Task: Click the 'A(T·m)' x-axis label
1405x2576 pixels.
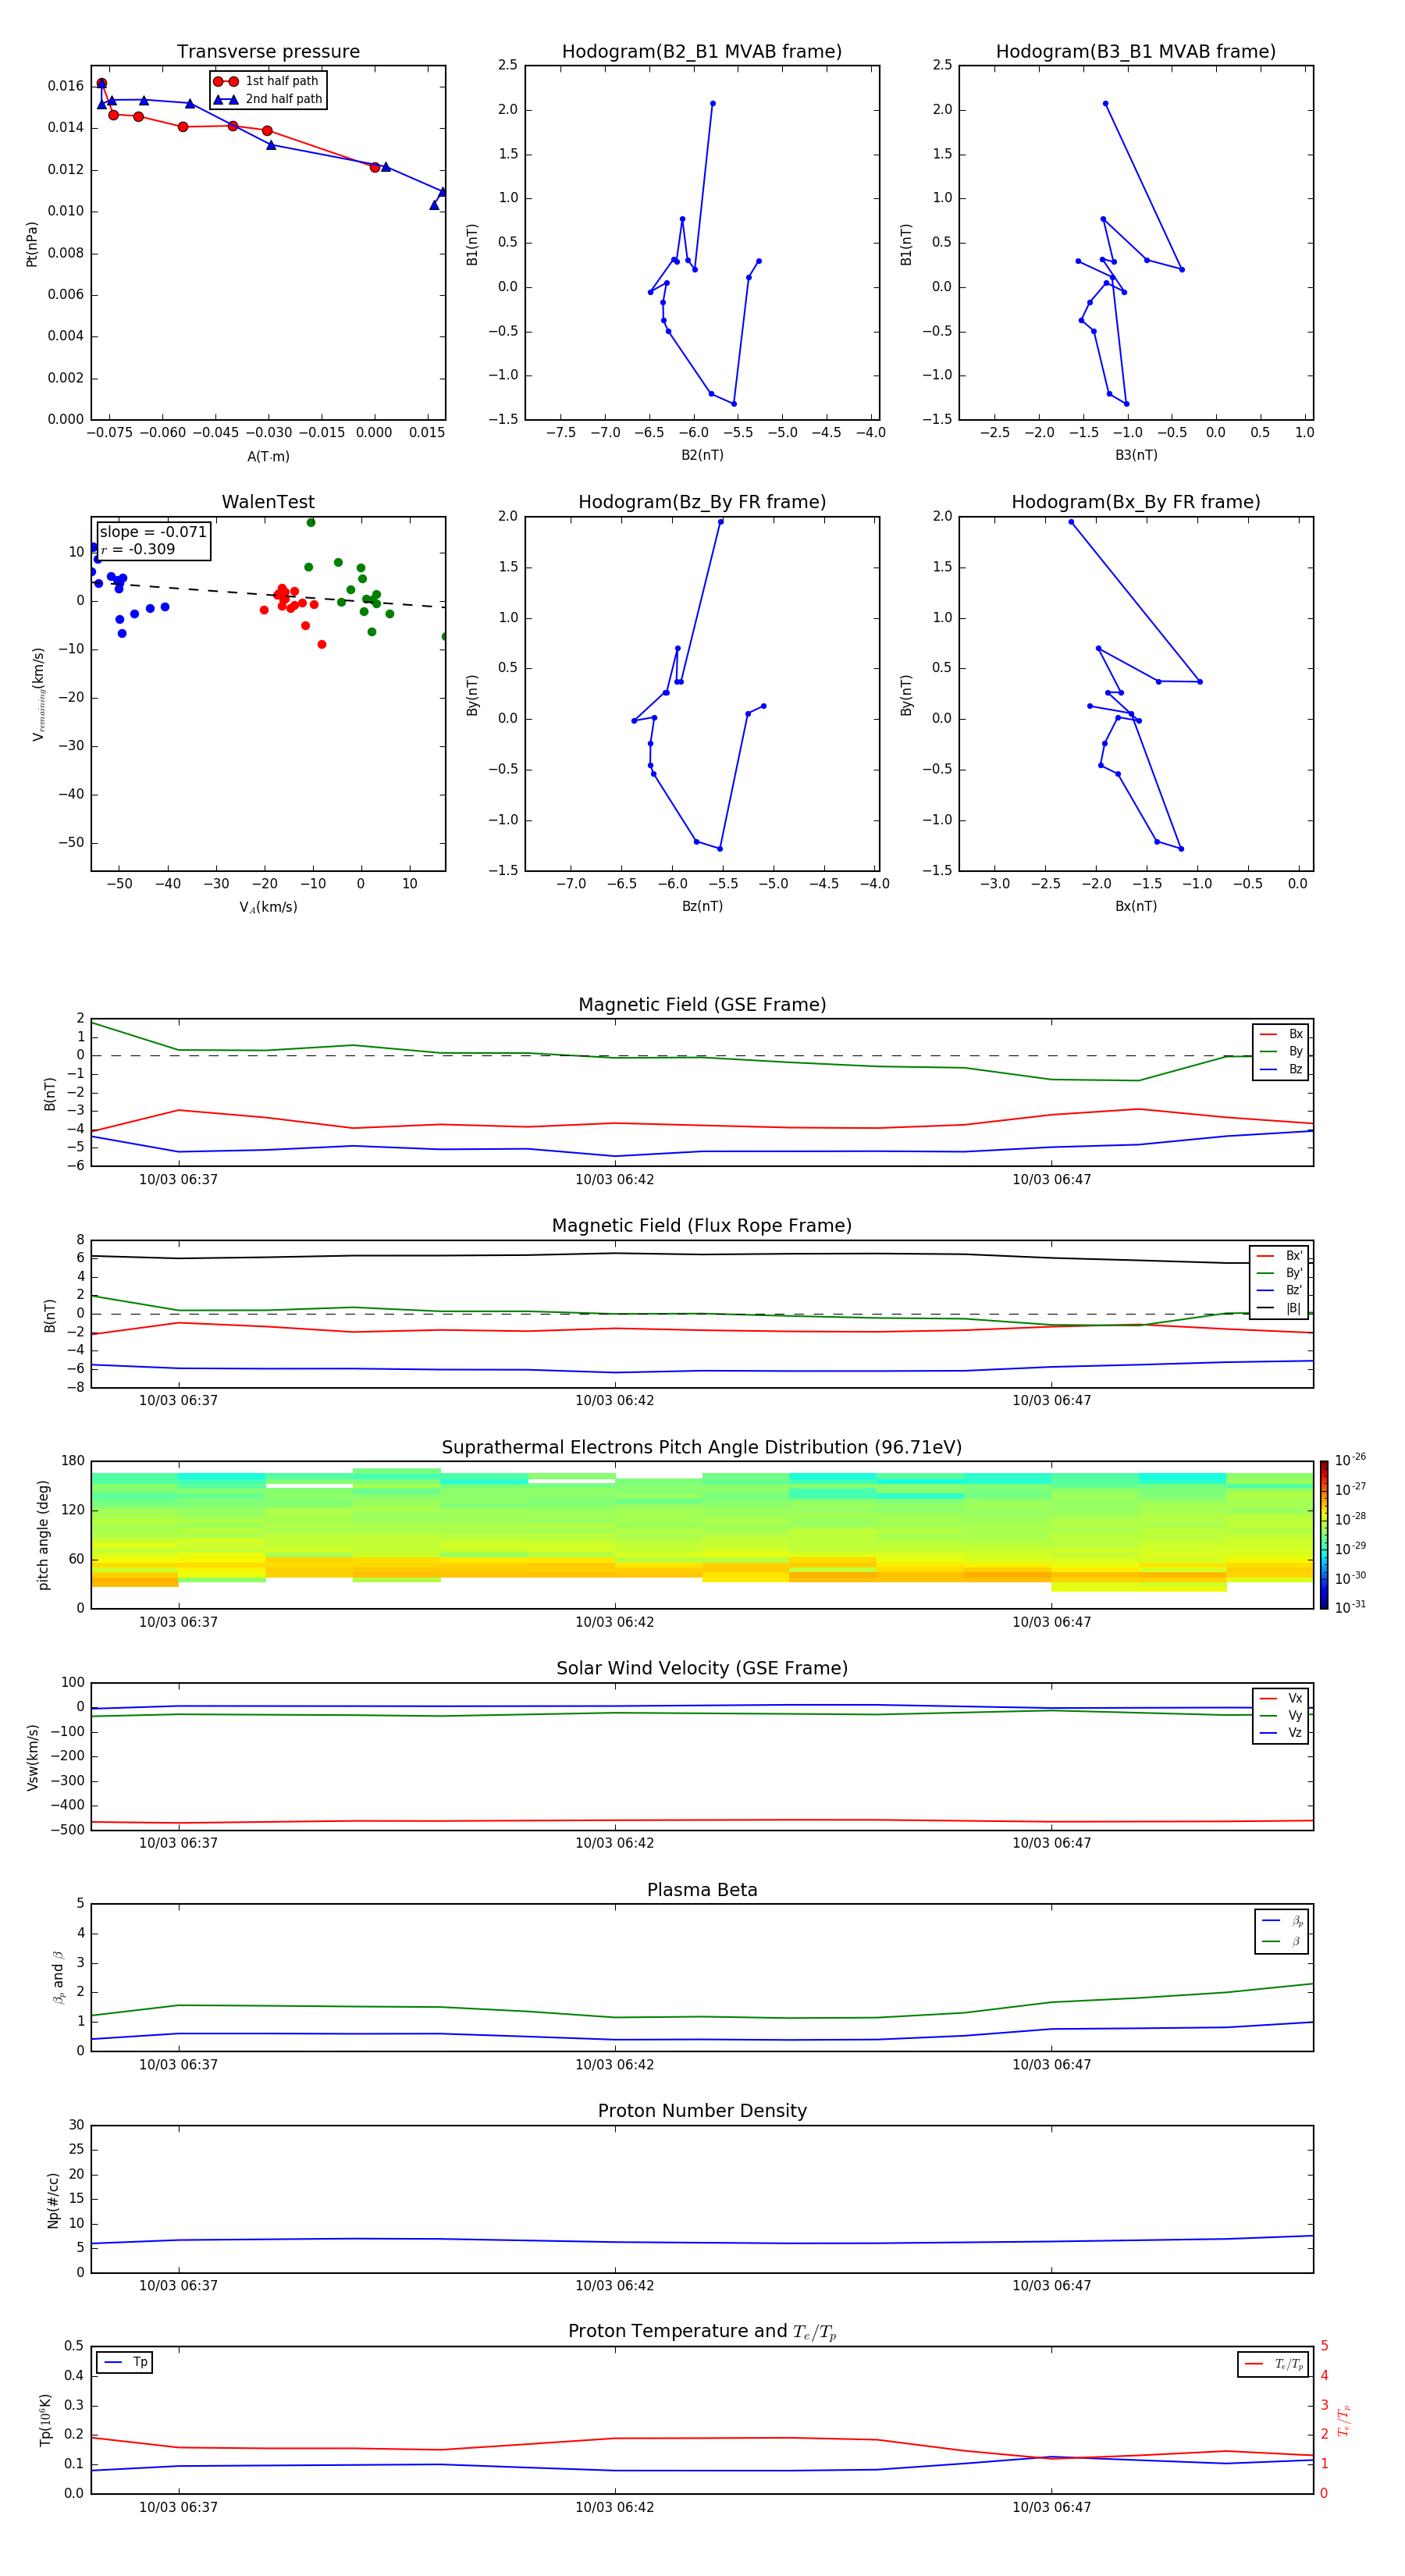Action: point(268,456)
